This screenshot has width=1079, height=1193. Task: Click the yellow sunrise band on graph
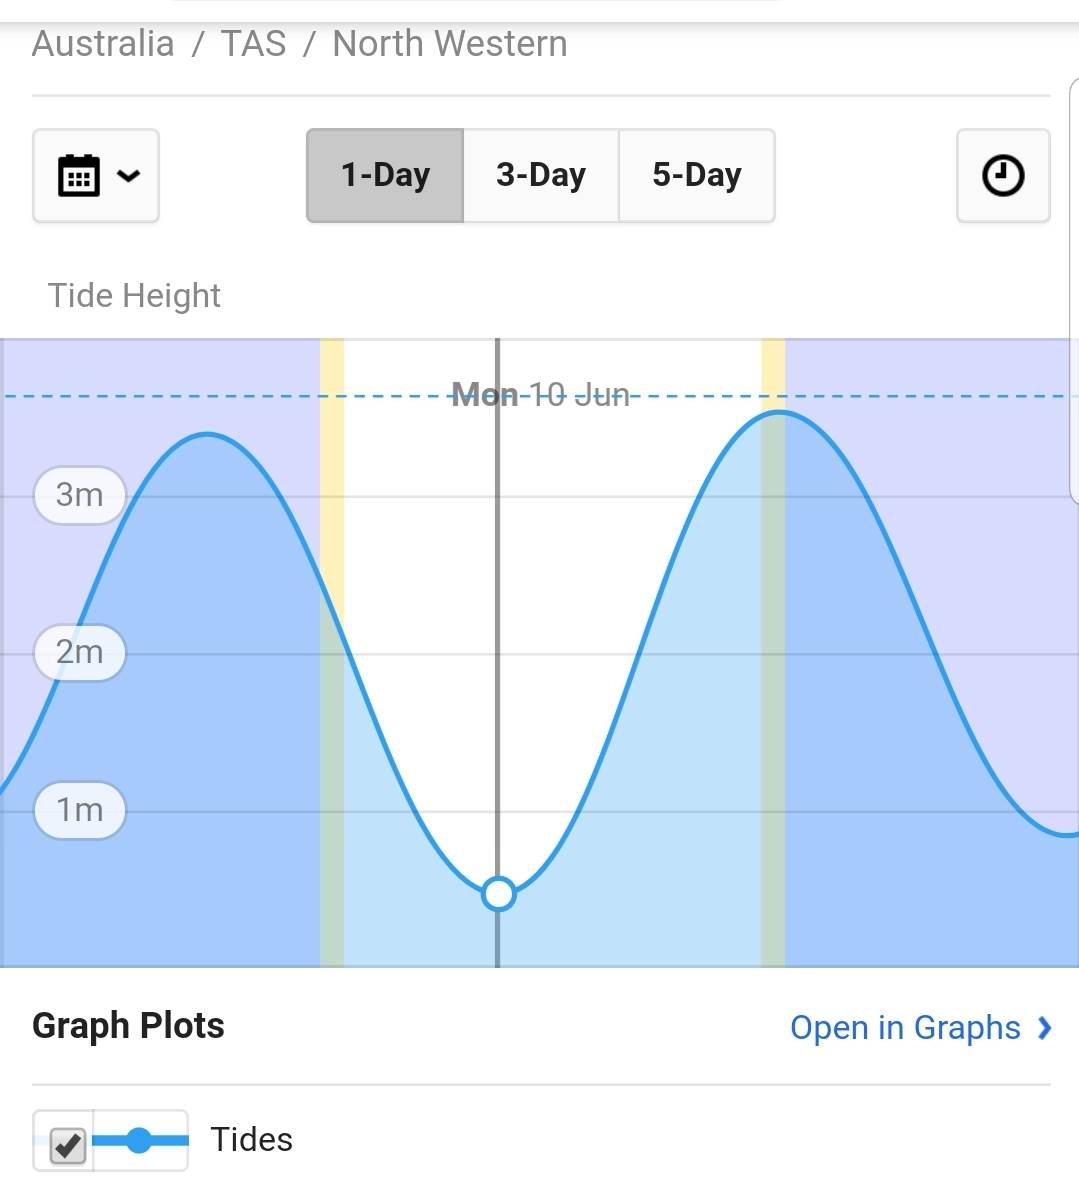(x=332, y=470)
